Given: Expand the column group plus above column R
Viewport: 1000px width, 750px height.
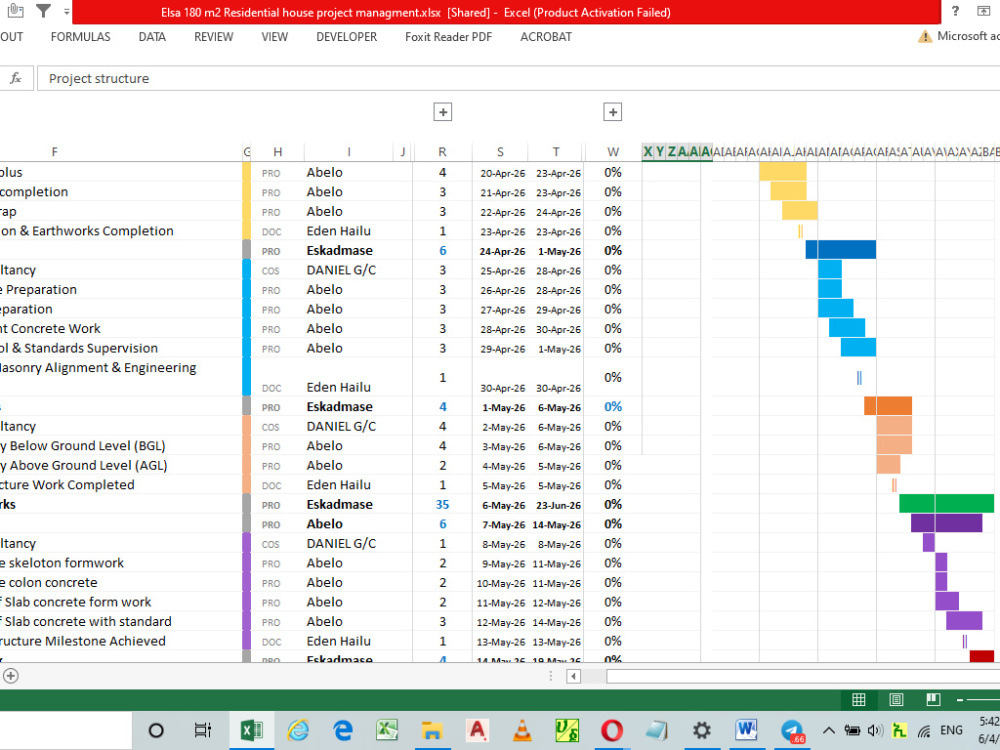Looking at the screenshot, I should coord(443,112).
